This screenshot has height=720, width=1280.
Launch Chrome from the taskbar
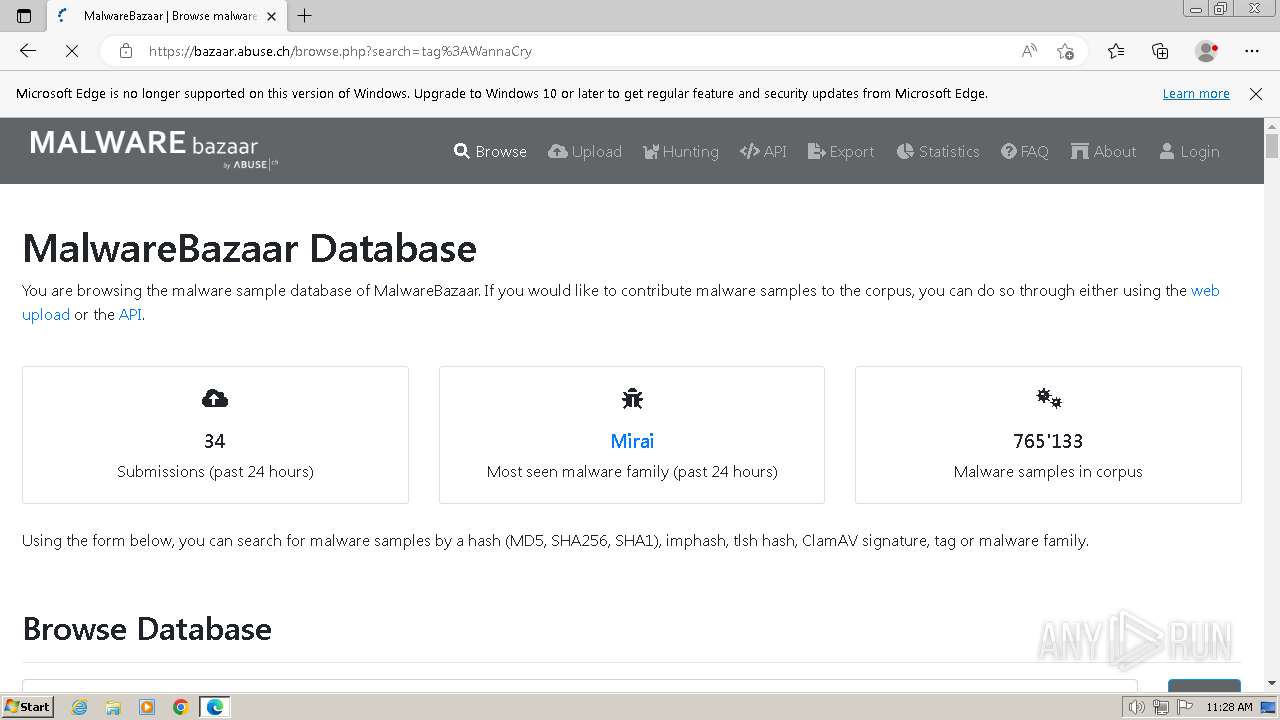(181, 707)
